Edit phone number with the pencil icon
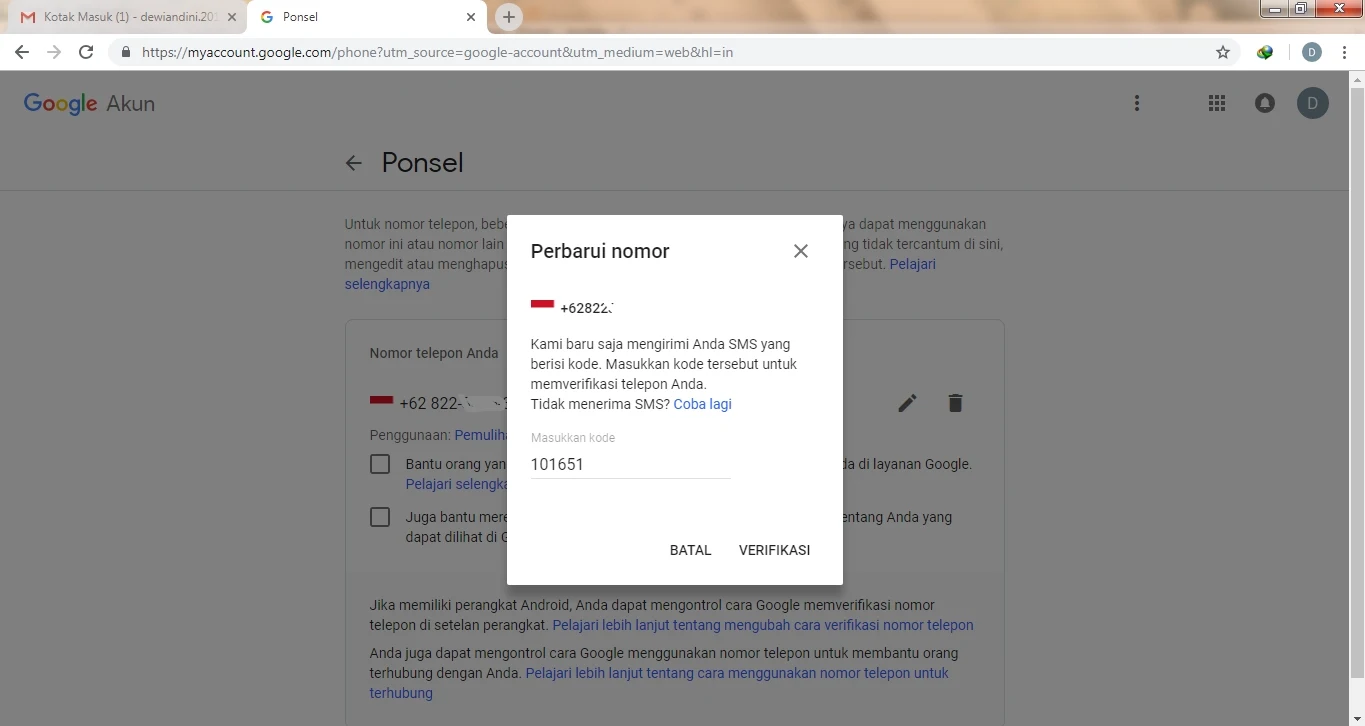The height and width of the screenshot is (726, 1365). point(907,403)
